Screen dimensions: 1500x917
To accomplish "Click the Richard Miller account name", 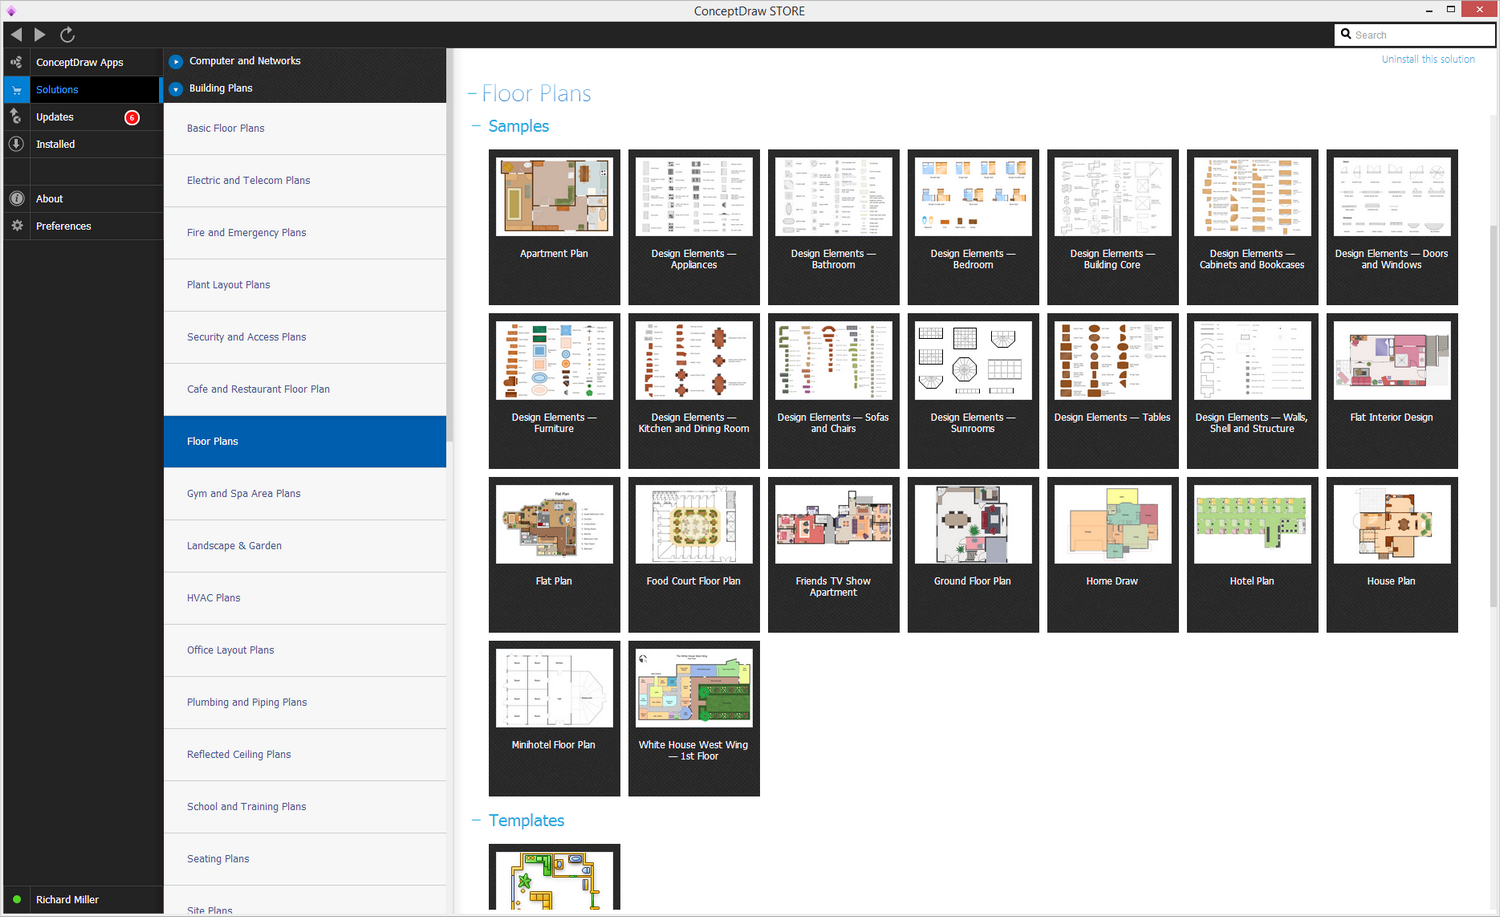I will 67,900.
